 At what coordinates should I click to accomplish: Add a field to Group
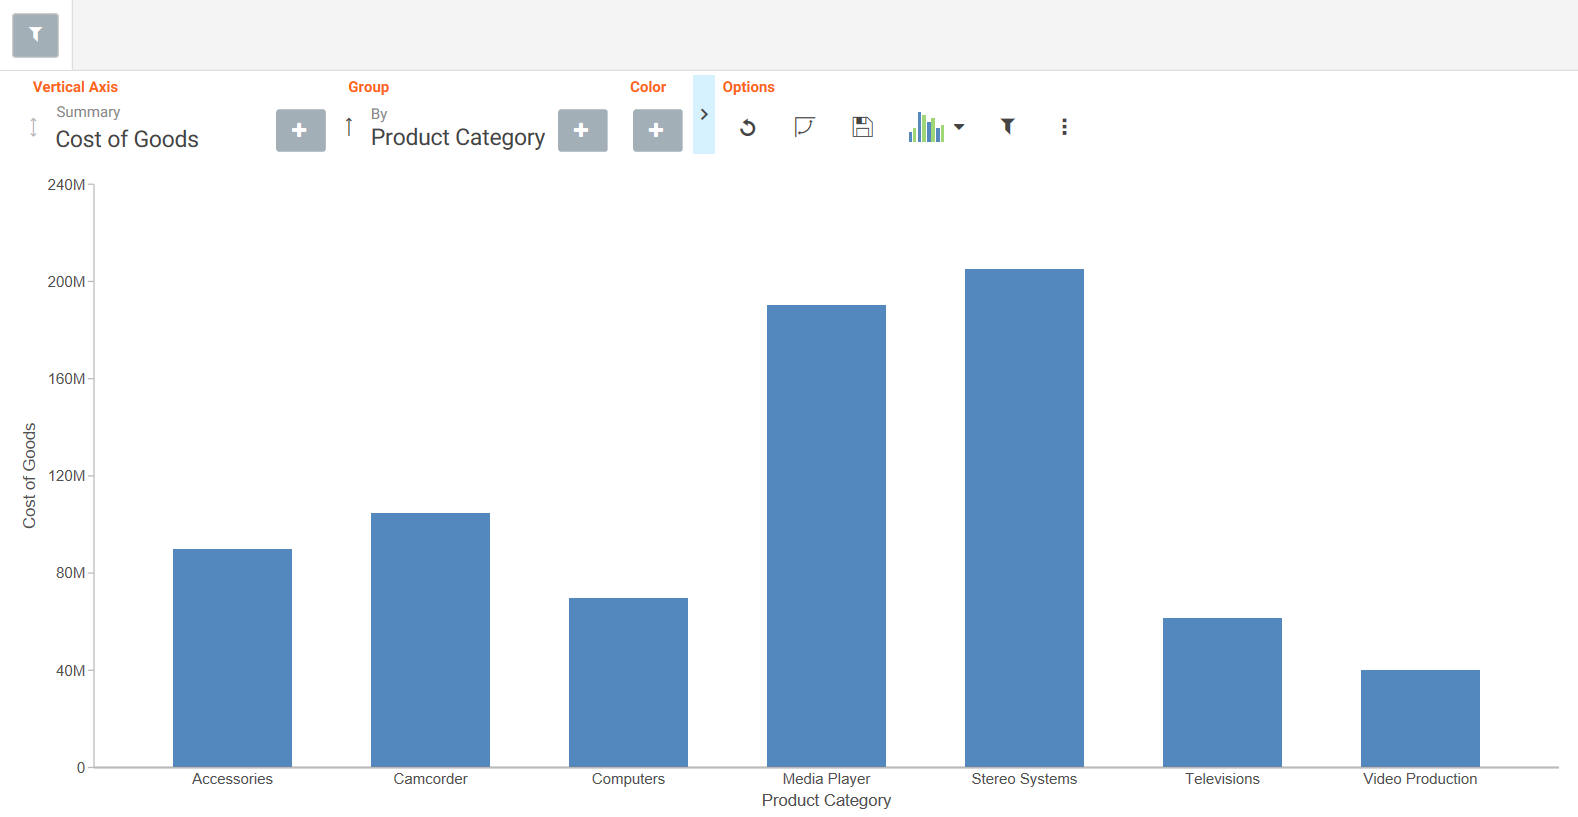583,131
